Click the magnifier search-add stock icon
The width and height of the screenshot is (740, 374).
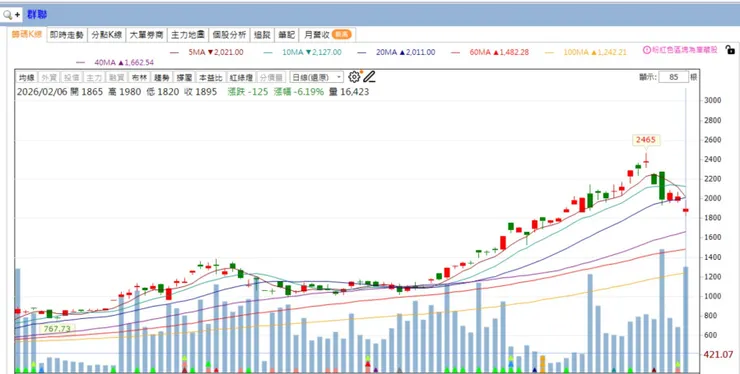tap(12, 15)
